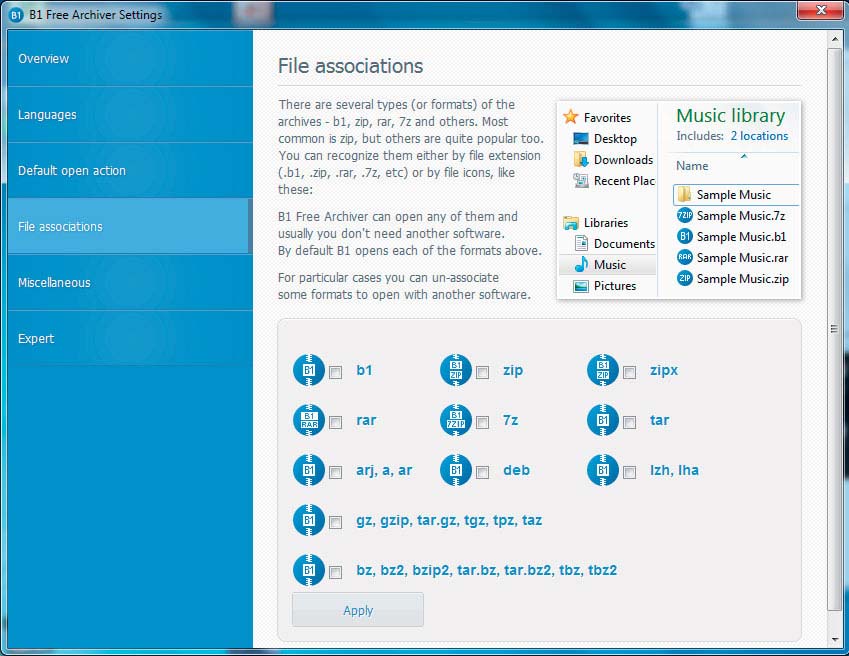Click the Apply button
The image size is (849, 656).
[x=358, y=610]
